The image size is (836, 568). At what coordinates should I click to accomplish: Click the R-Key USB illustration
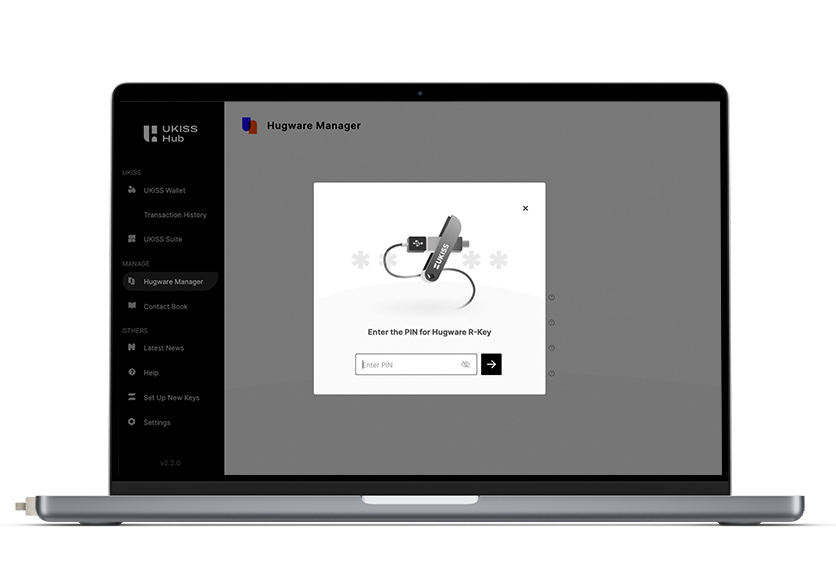(x=429, y=261)
